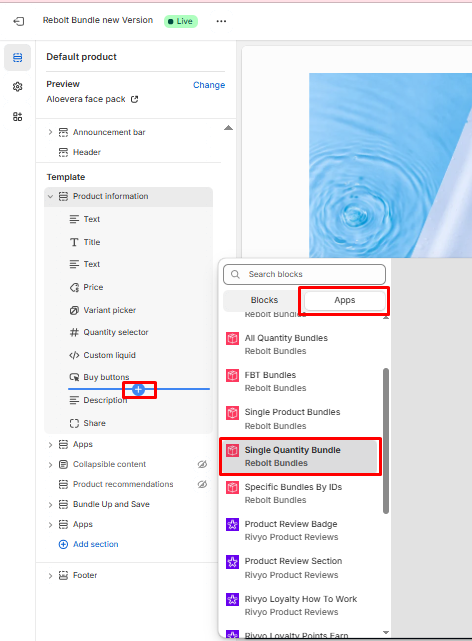Click the FBT Bundles app icon
This screenshot has height=641, width=472.
(233, 375)
